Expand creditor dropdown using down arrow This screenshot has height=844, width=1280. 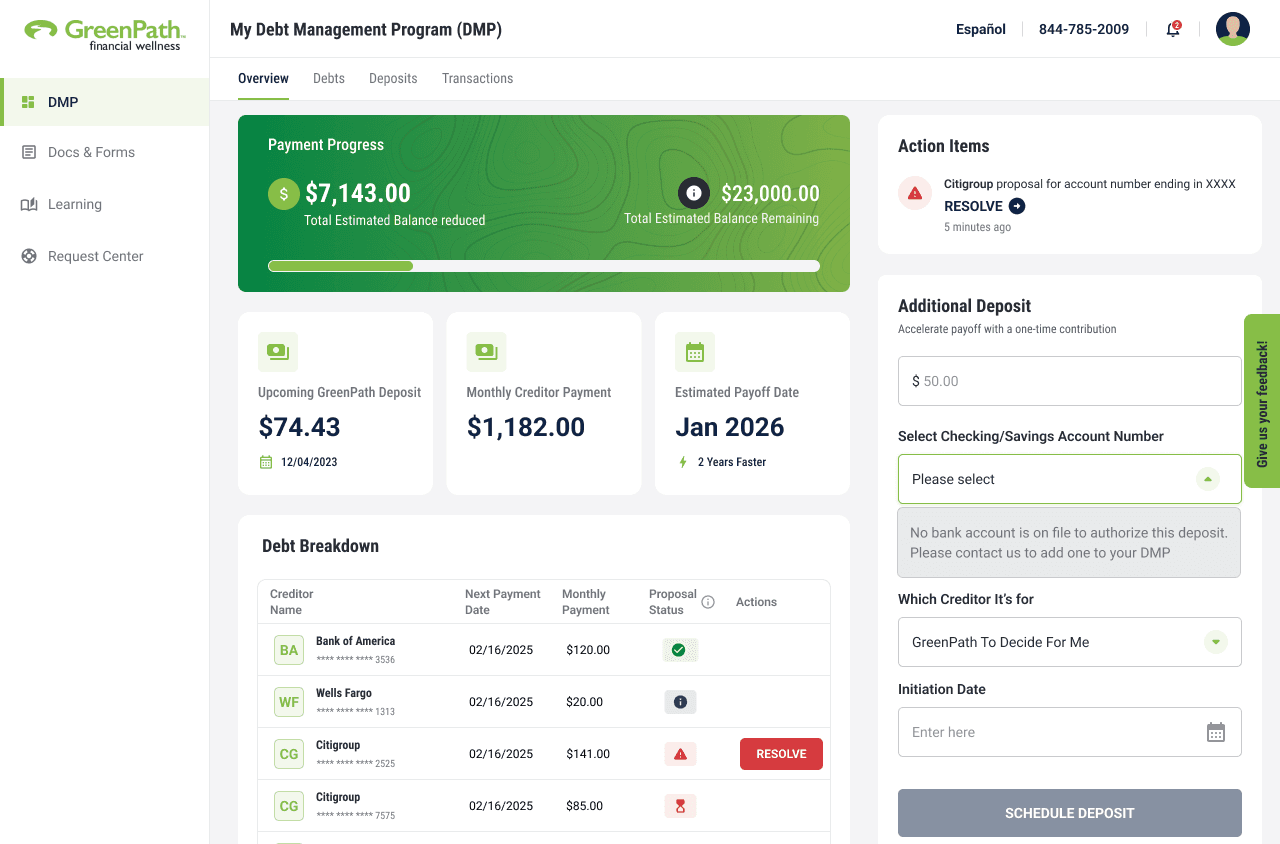click(x=1216, y=642)
